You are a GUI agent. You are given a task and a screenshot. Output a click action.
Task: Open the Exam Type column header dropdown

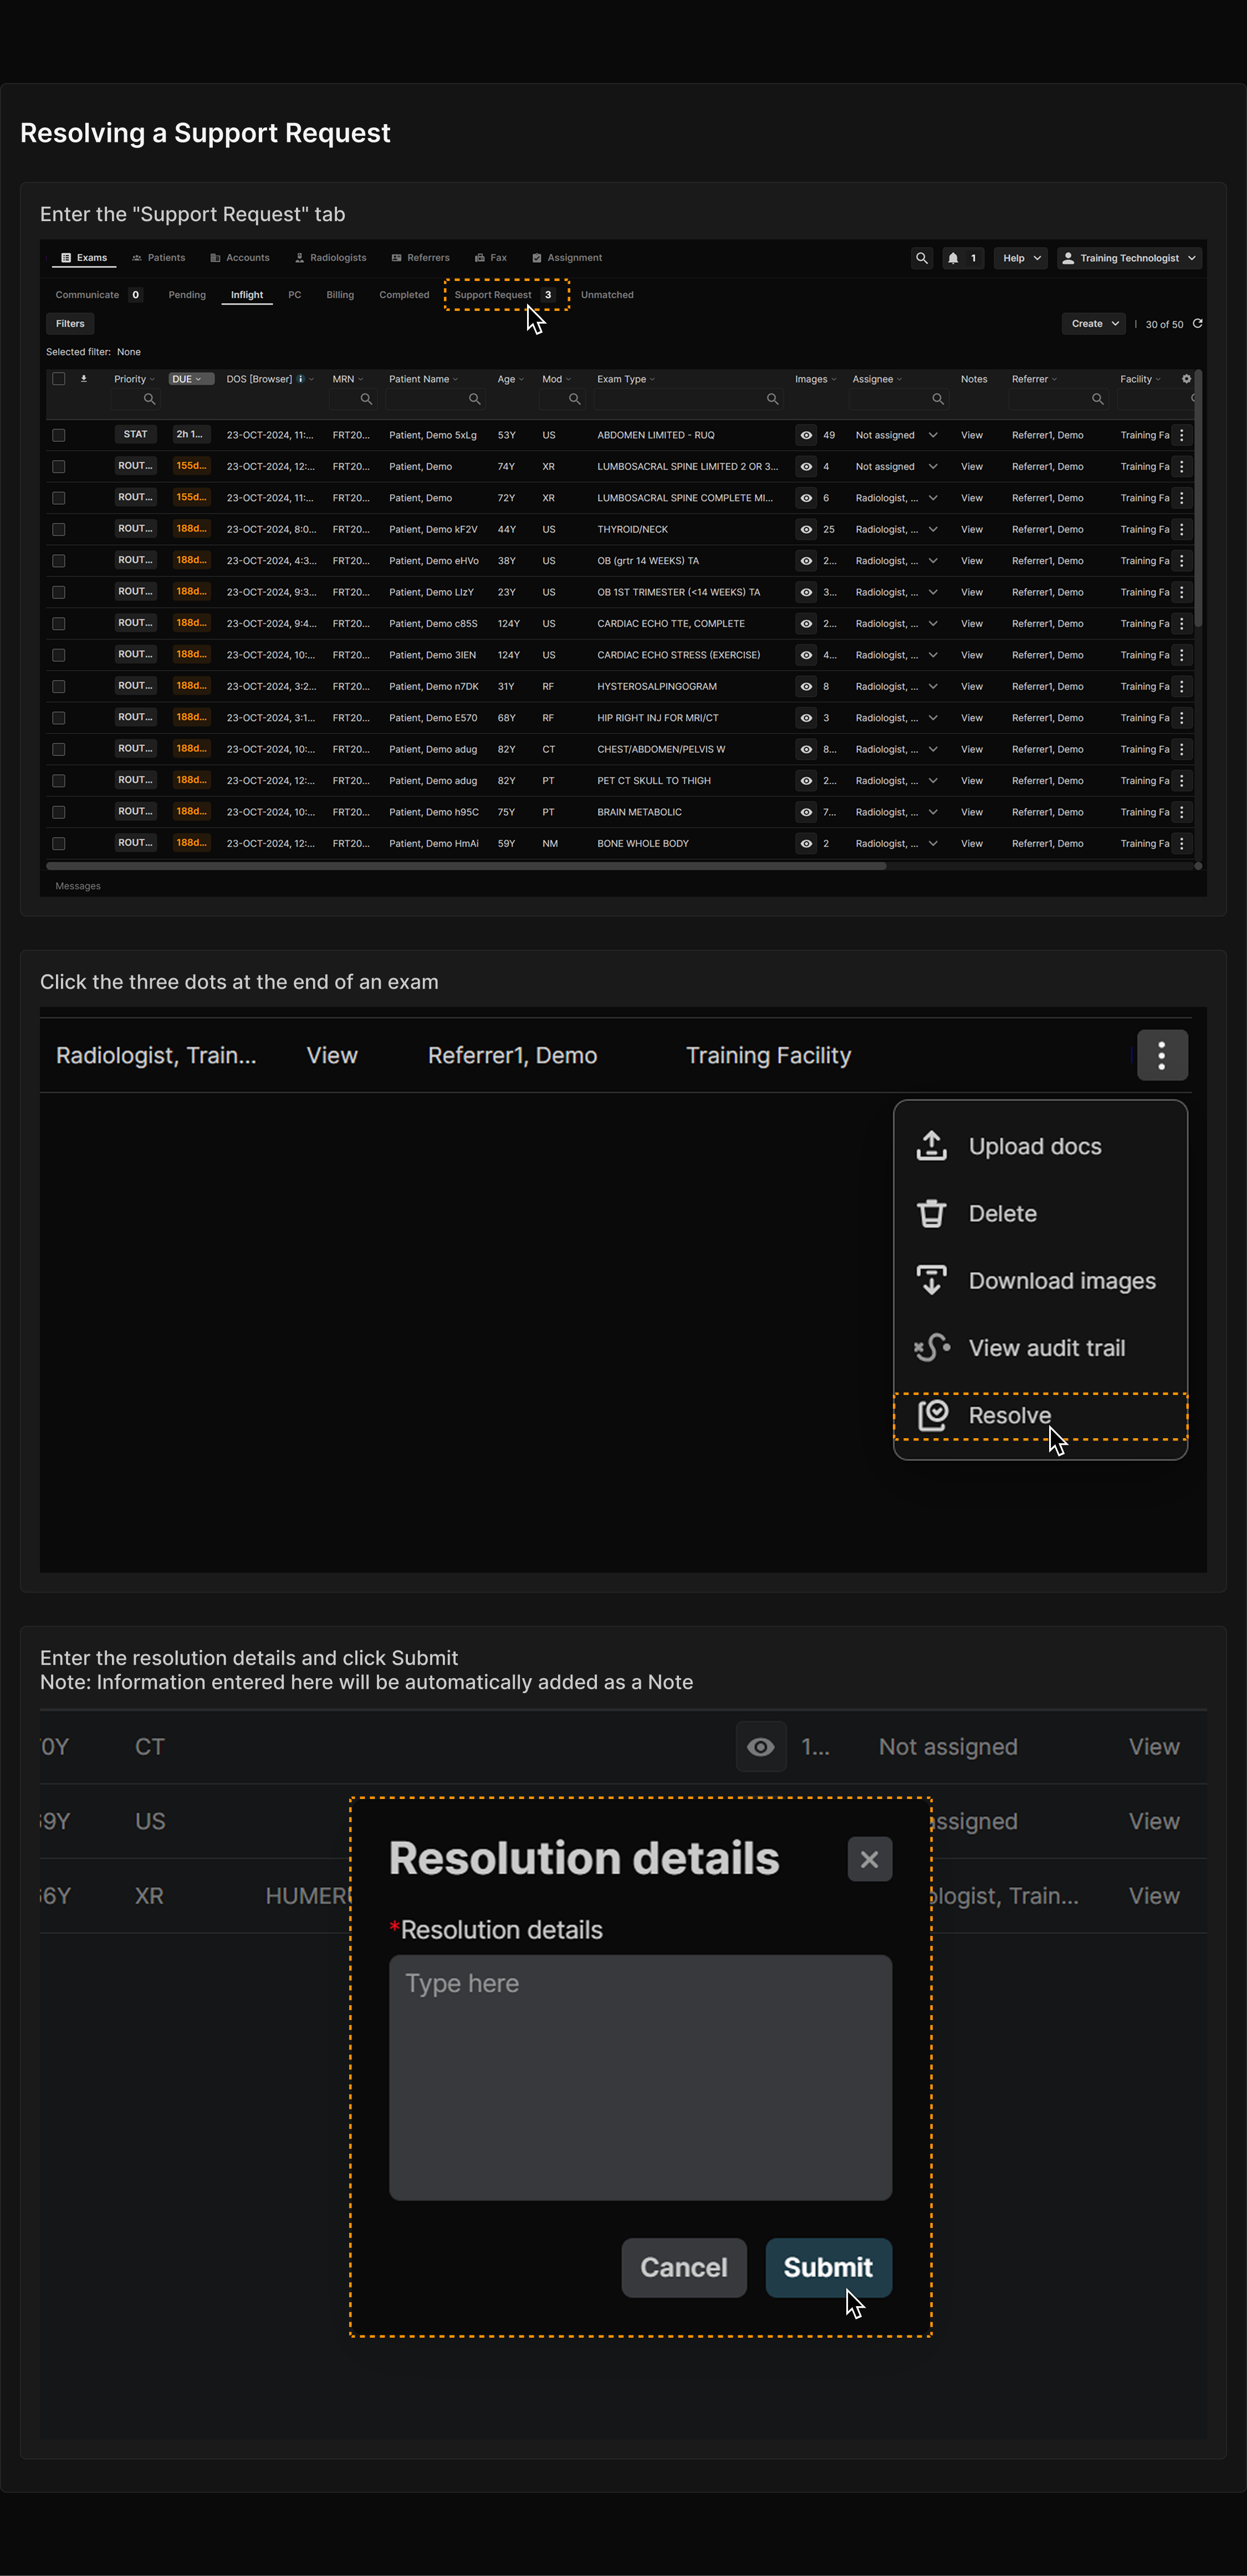coord(652,379)
